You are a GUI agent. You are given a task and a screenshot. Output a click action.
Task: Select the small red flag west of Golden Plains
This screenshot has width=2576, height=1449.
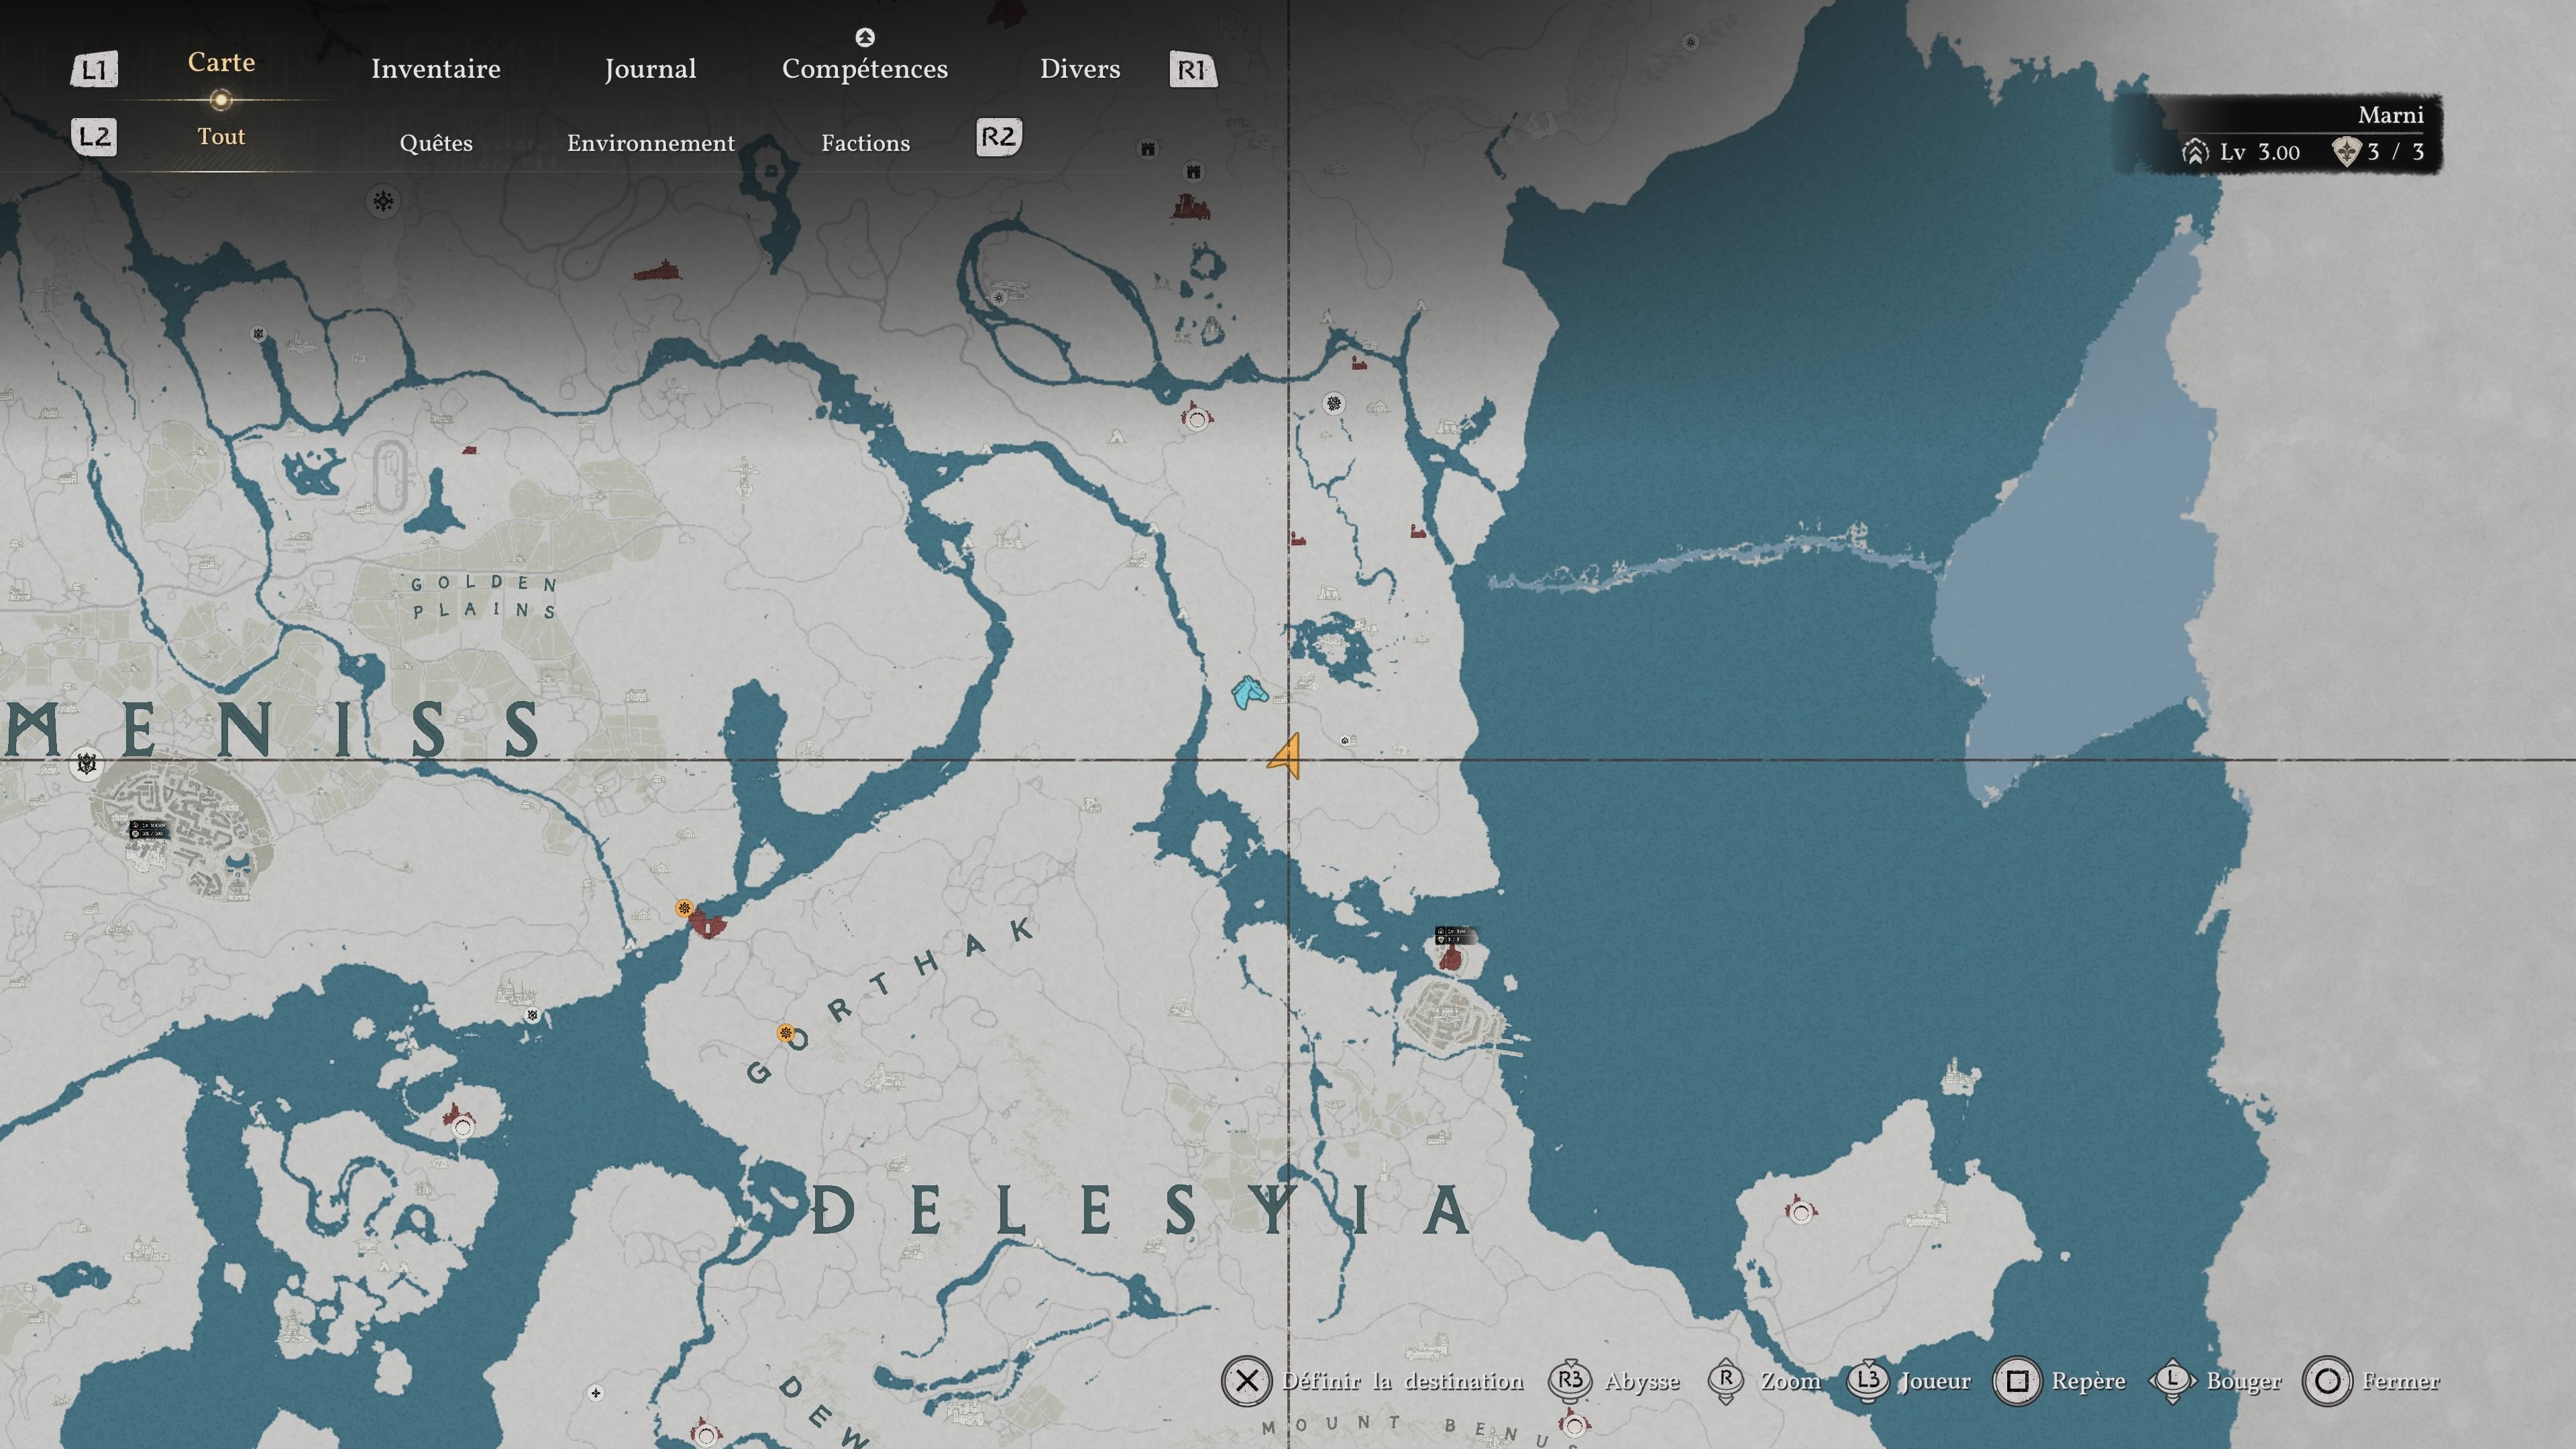click(x=469, y=450)
